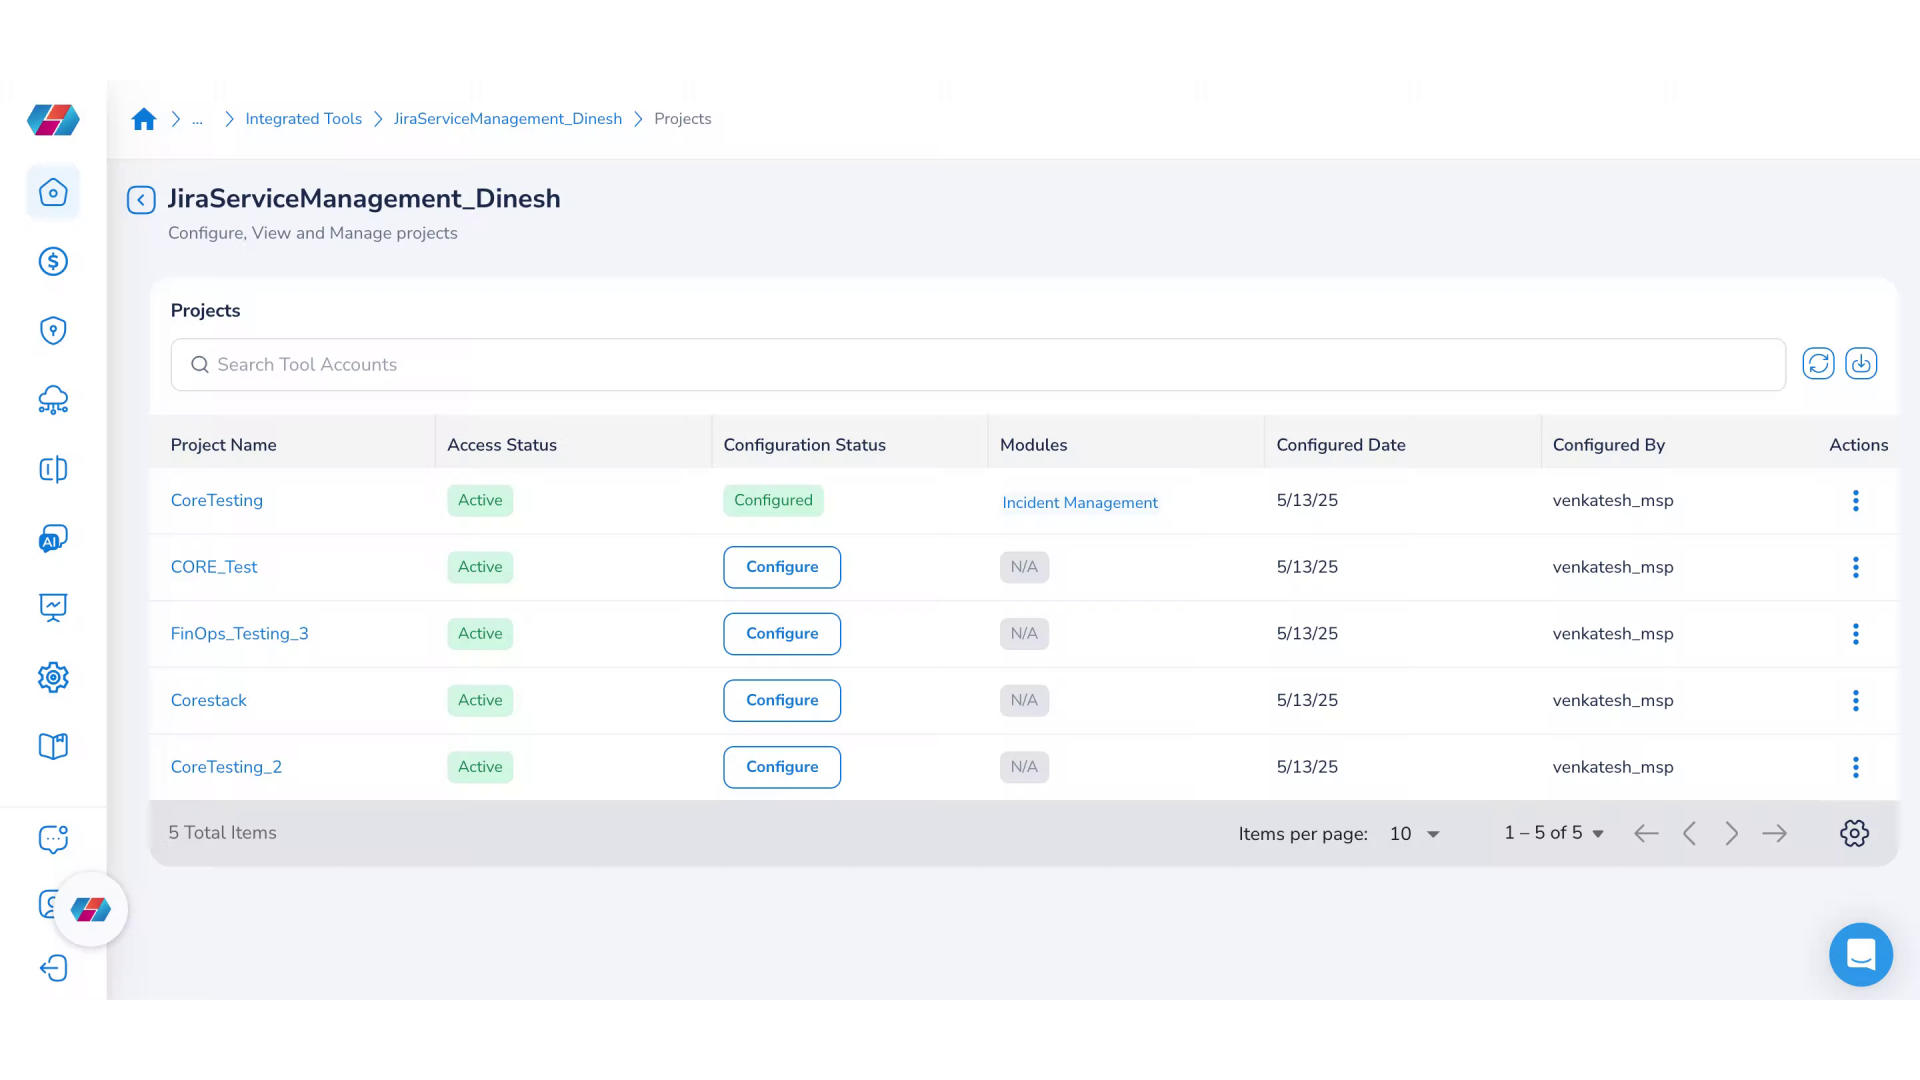The image size is (1920, 1080).
Task: Open the Home dashboard sidebar icon
Action: (53, 192)
